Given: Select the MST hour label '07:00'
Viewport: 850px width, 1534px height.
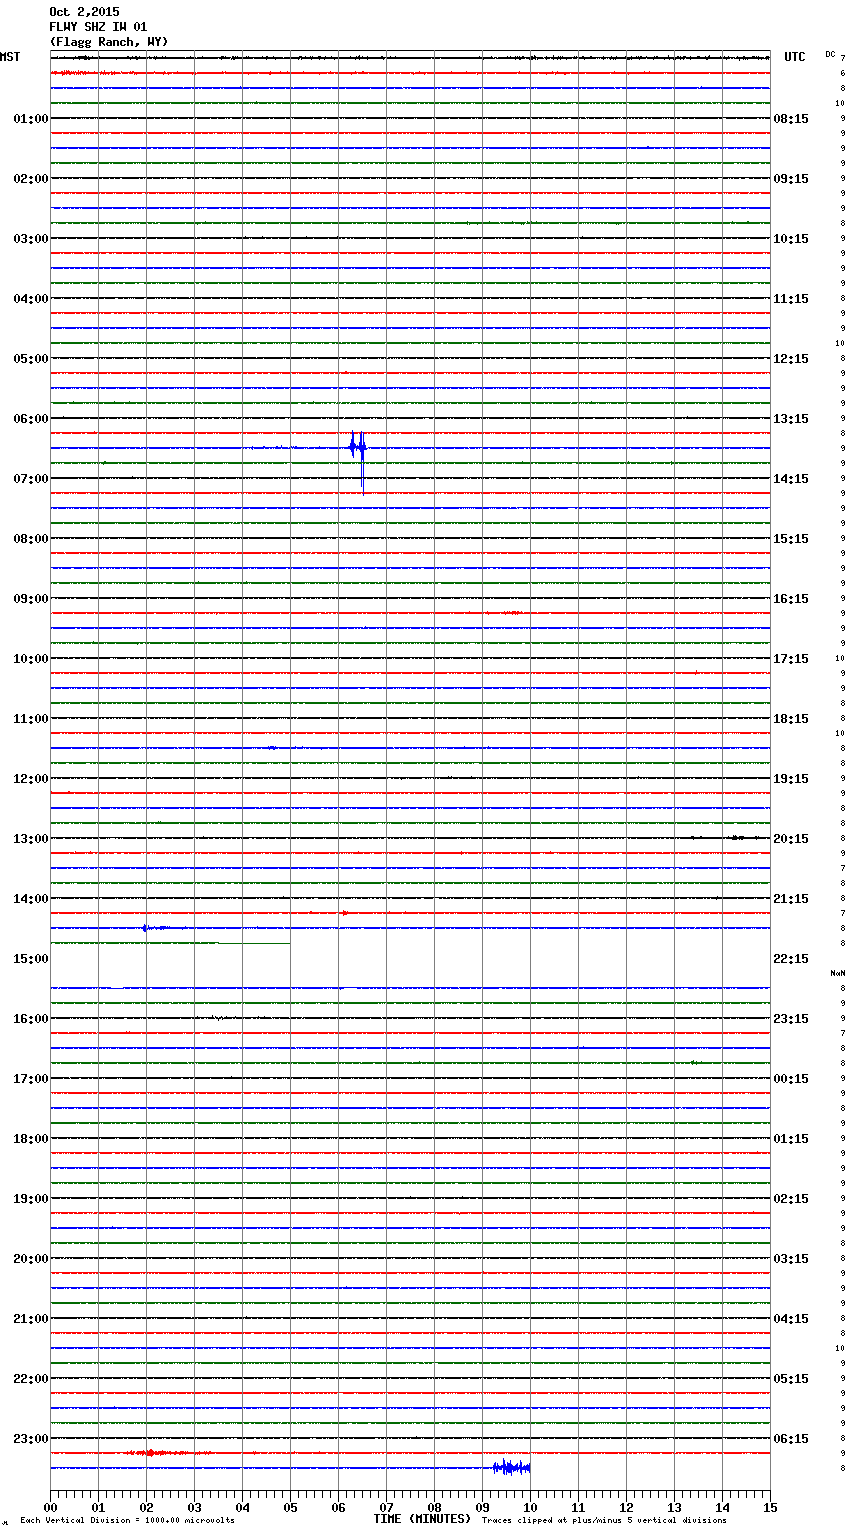Looking at the screenshot, I should [31, 479].
